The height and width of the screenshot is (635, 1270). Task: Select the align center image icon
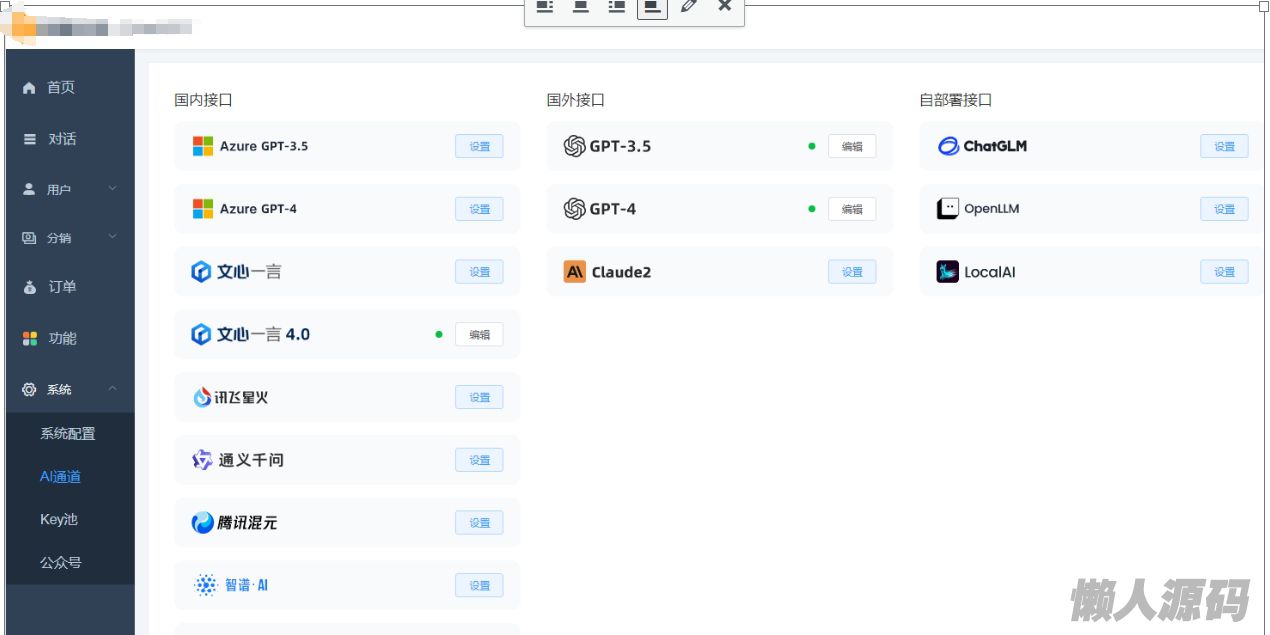point(580,6)
